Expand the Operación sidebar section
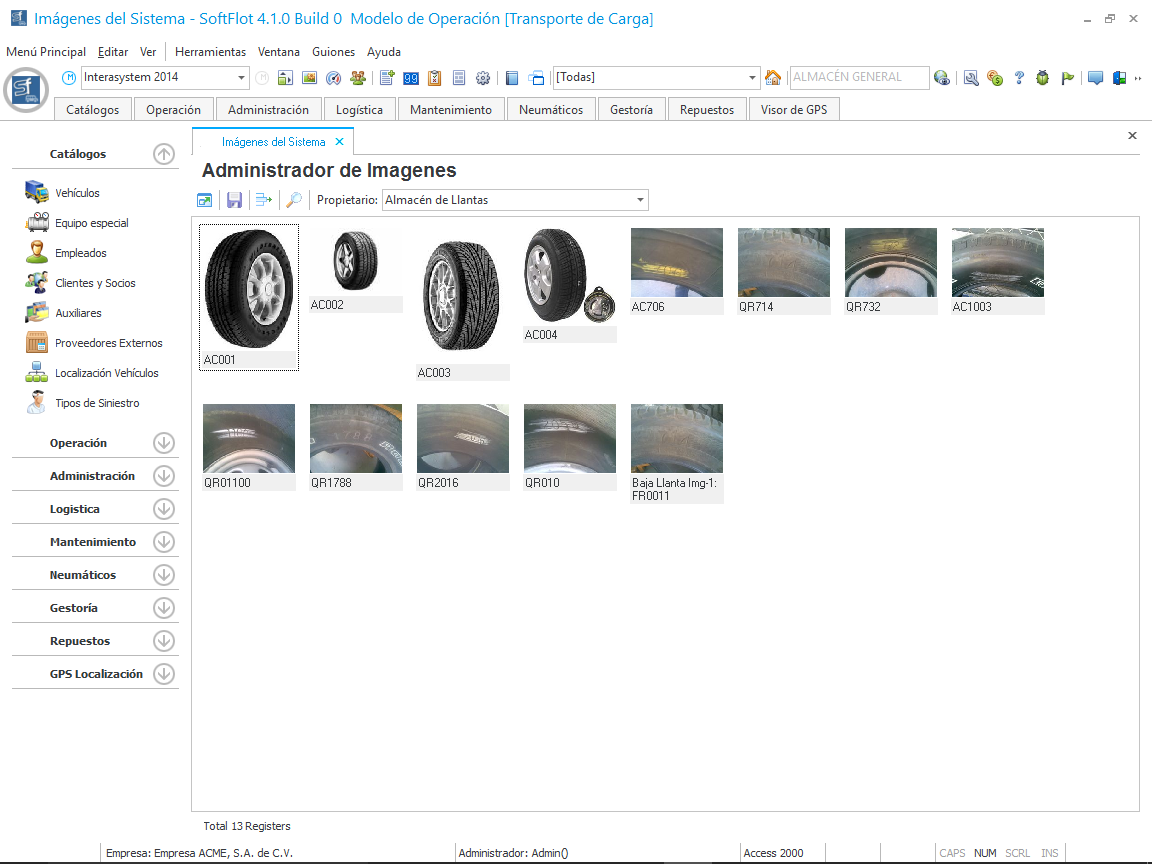 click(x=164, y=443)
